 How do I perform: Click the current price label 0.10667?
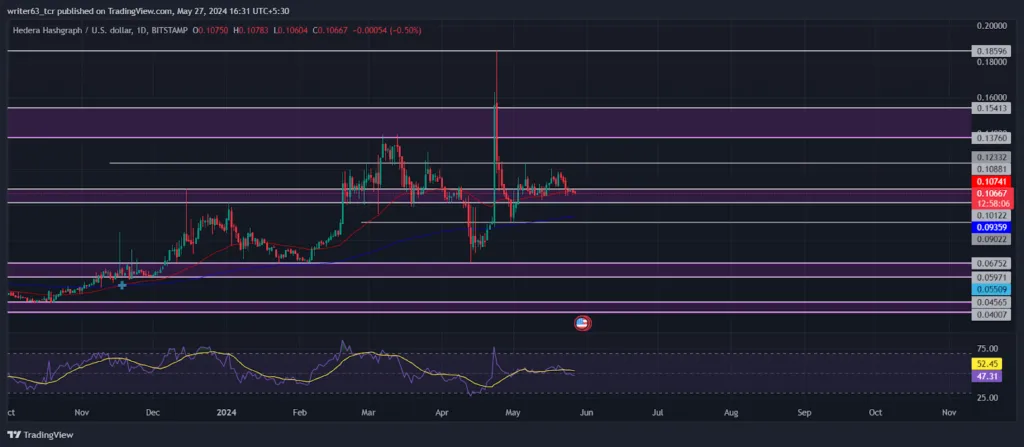pos(991,193)
